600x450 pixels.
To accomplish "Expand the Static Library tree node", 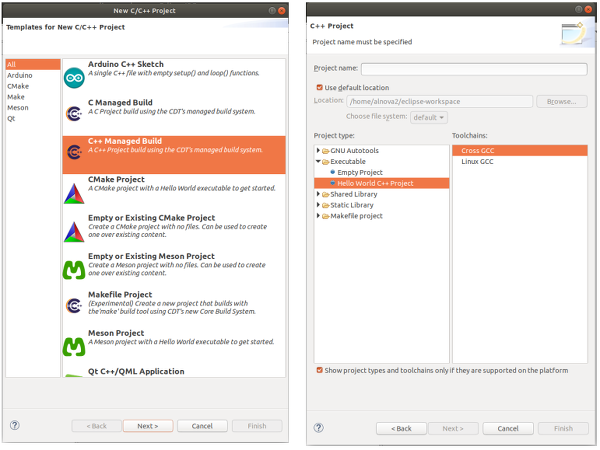I will (318, 205).
